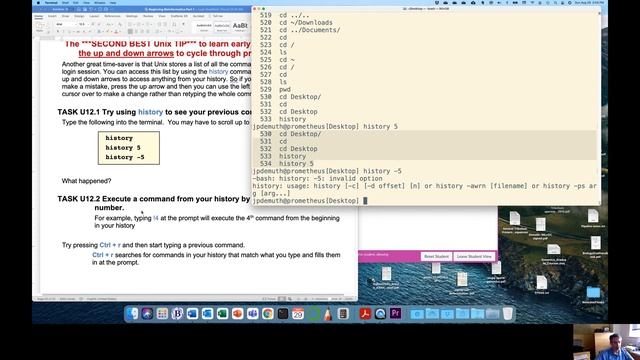Toggle Bold formatting in Word ribbon
This screenshot has height=360, width=640.
58,31
